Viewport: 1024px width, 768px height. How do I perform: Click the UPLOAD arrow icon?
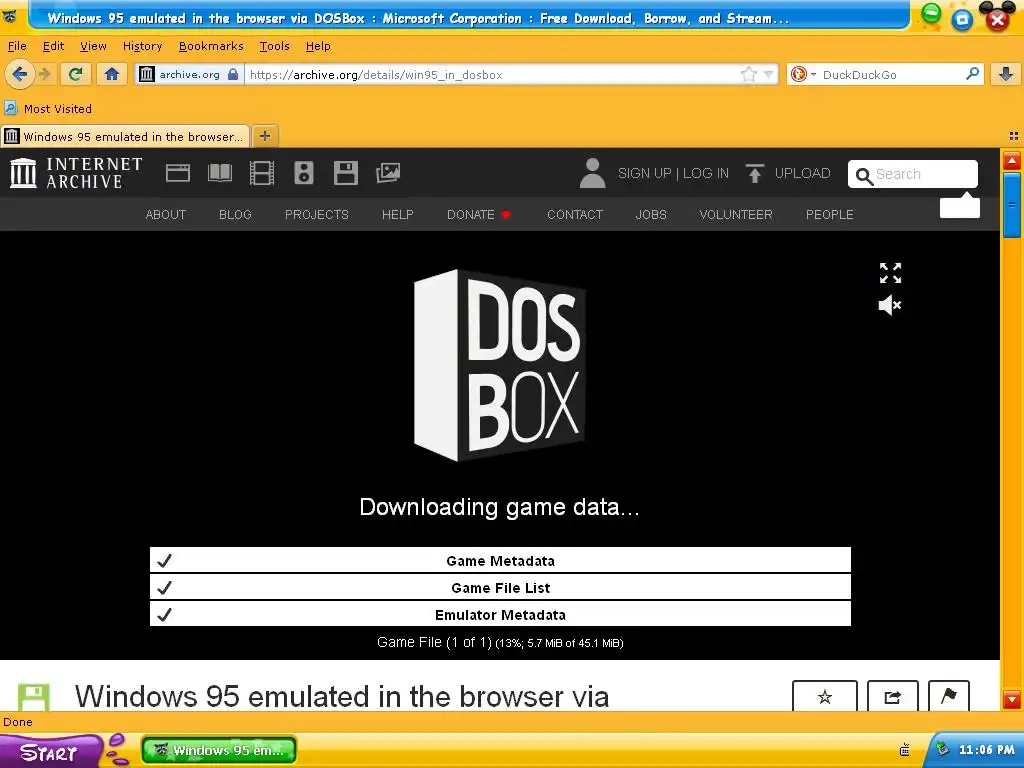coord(755,173)
